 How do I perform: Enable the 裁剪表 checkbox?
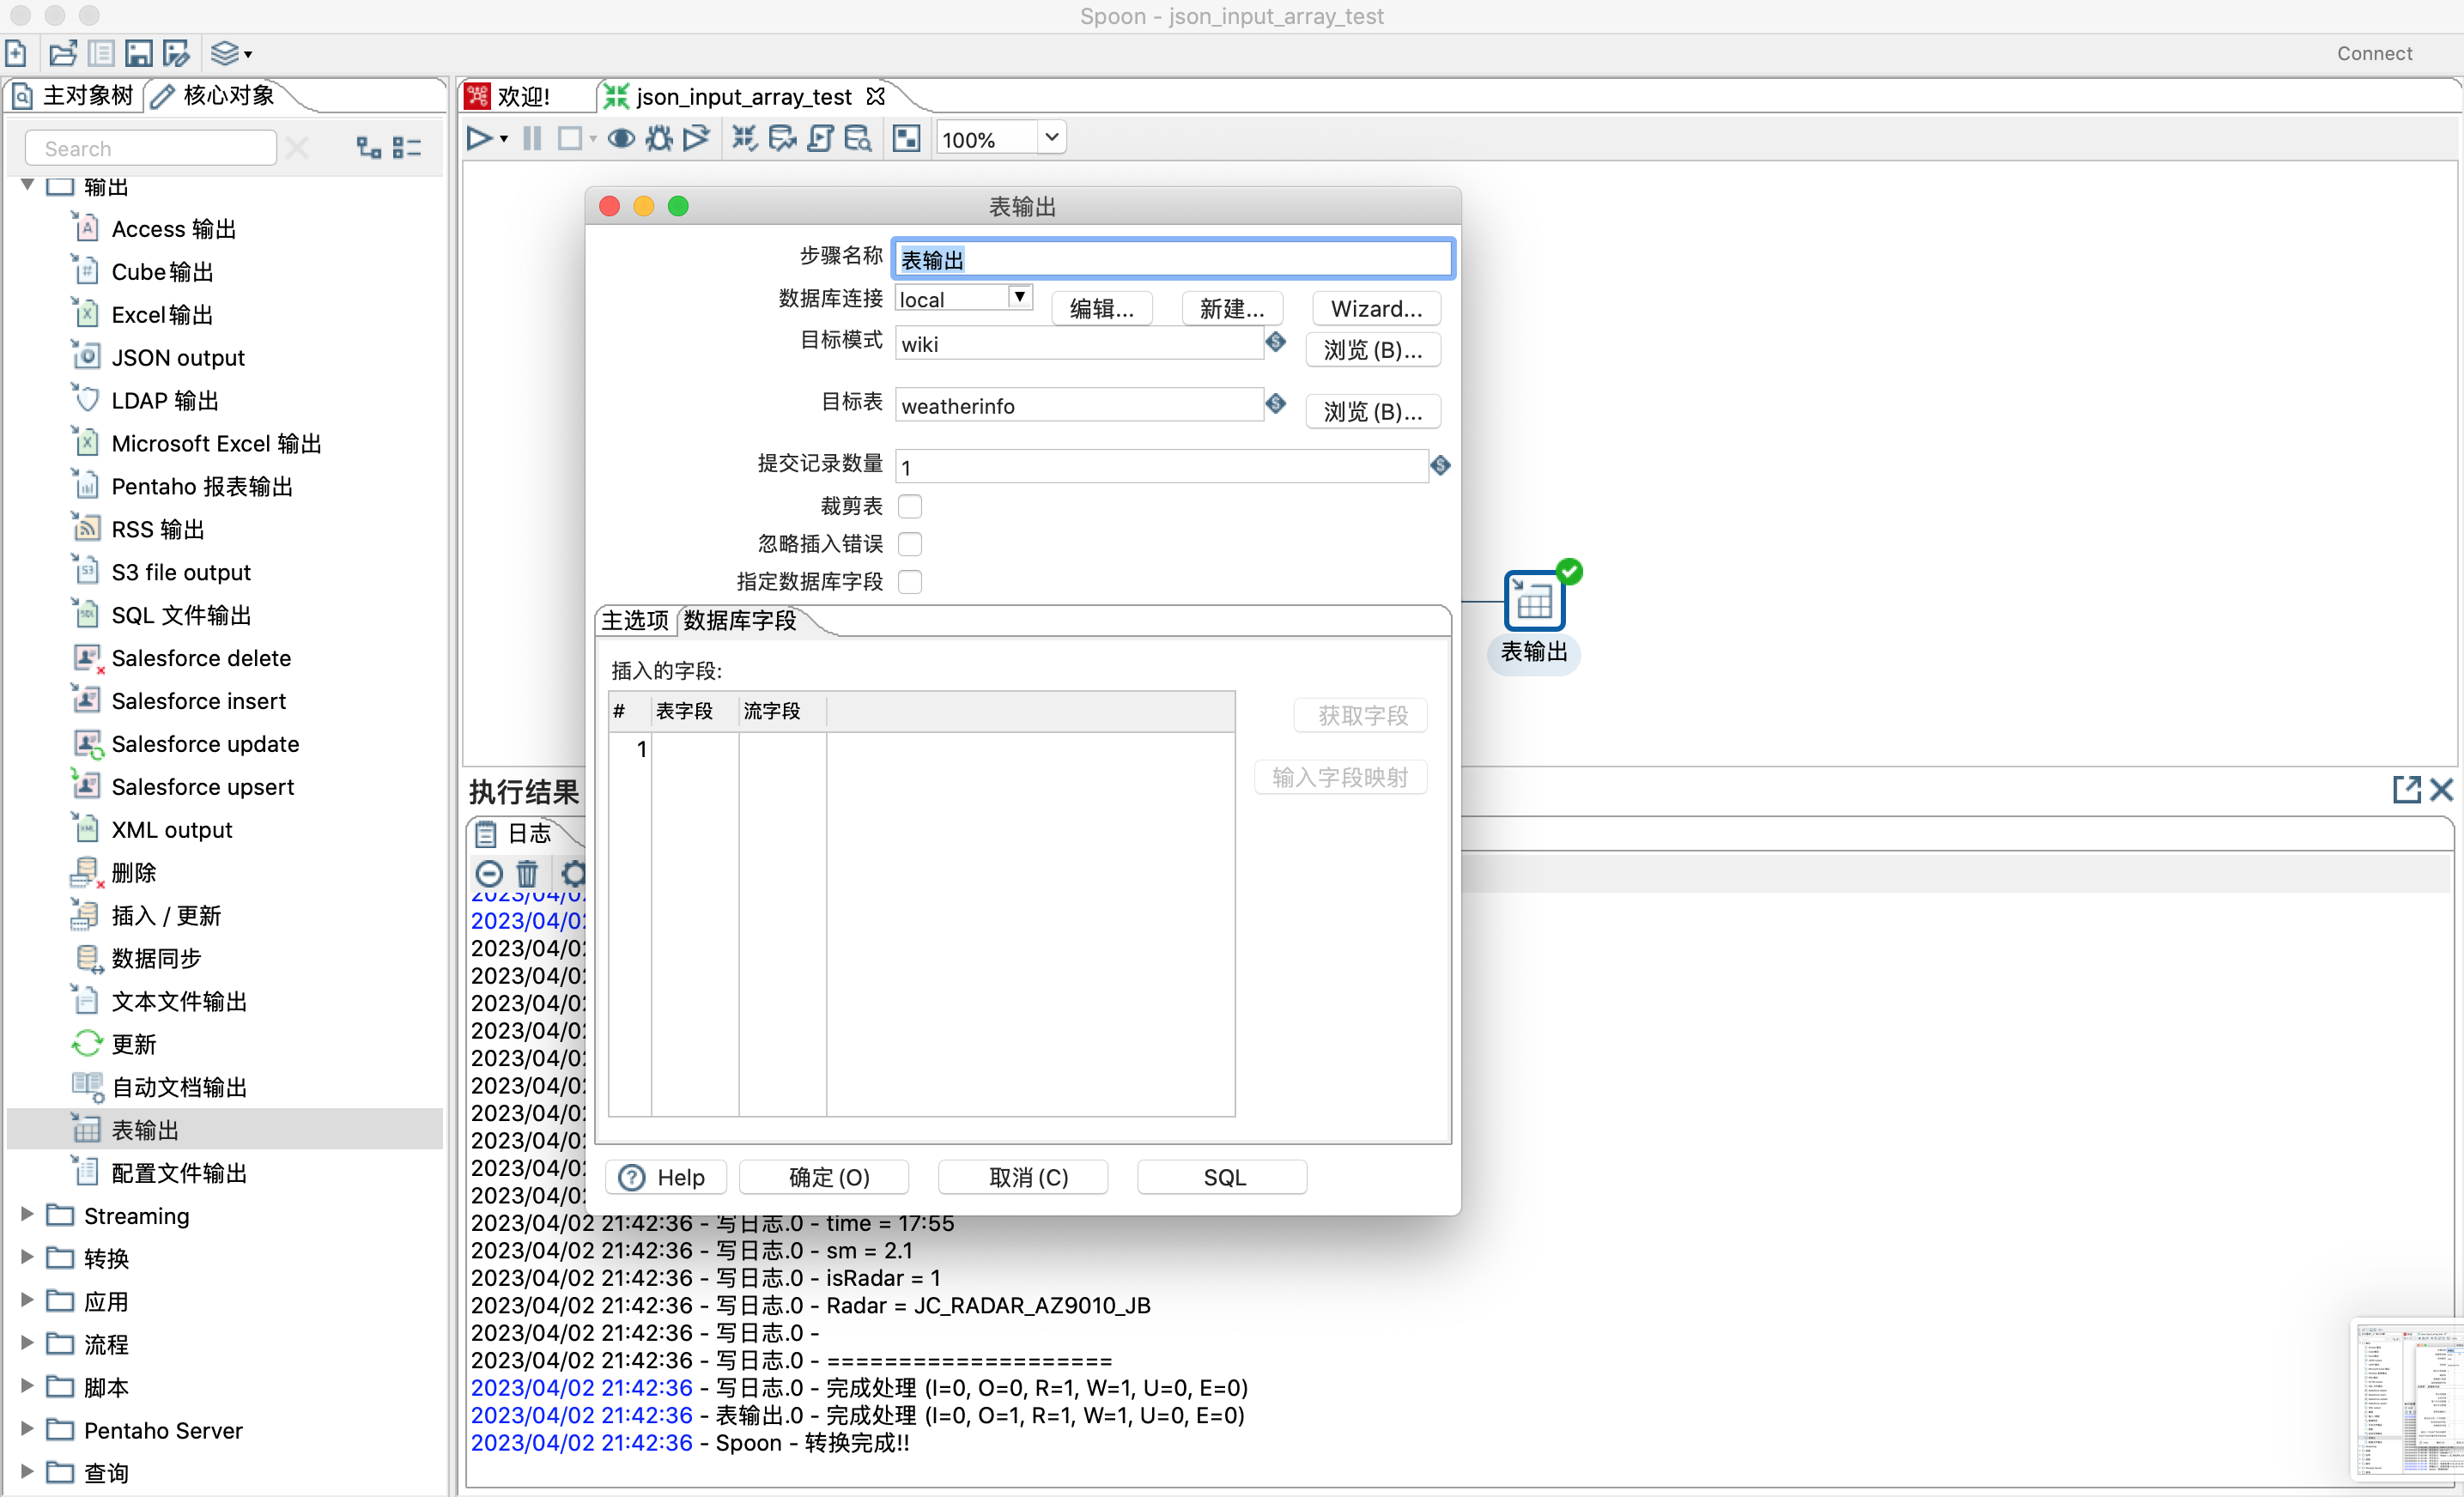point(909,506)
